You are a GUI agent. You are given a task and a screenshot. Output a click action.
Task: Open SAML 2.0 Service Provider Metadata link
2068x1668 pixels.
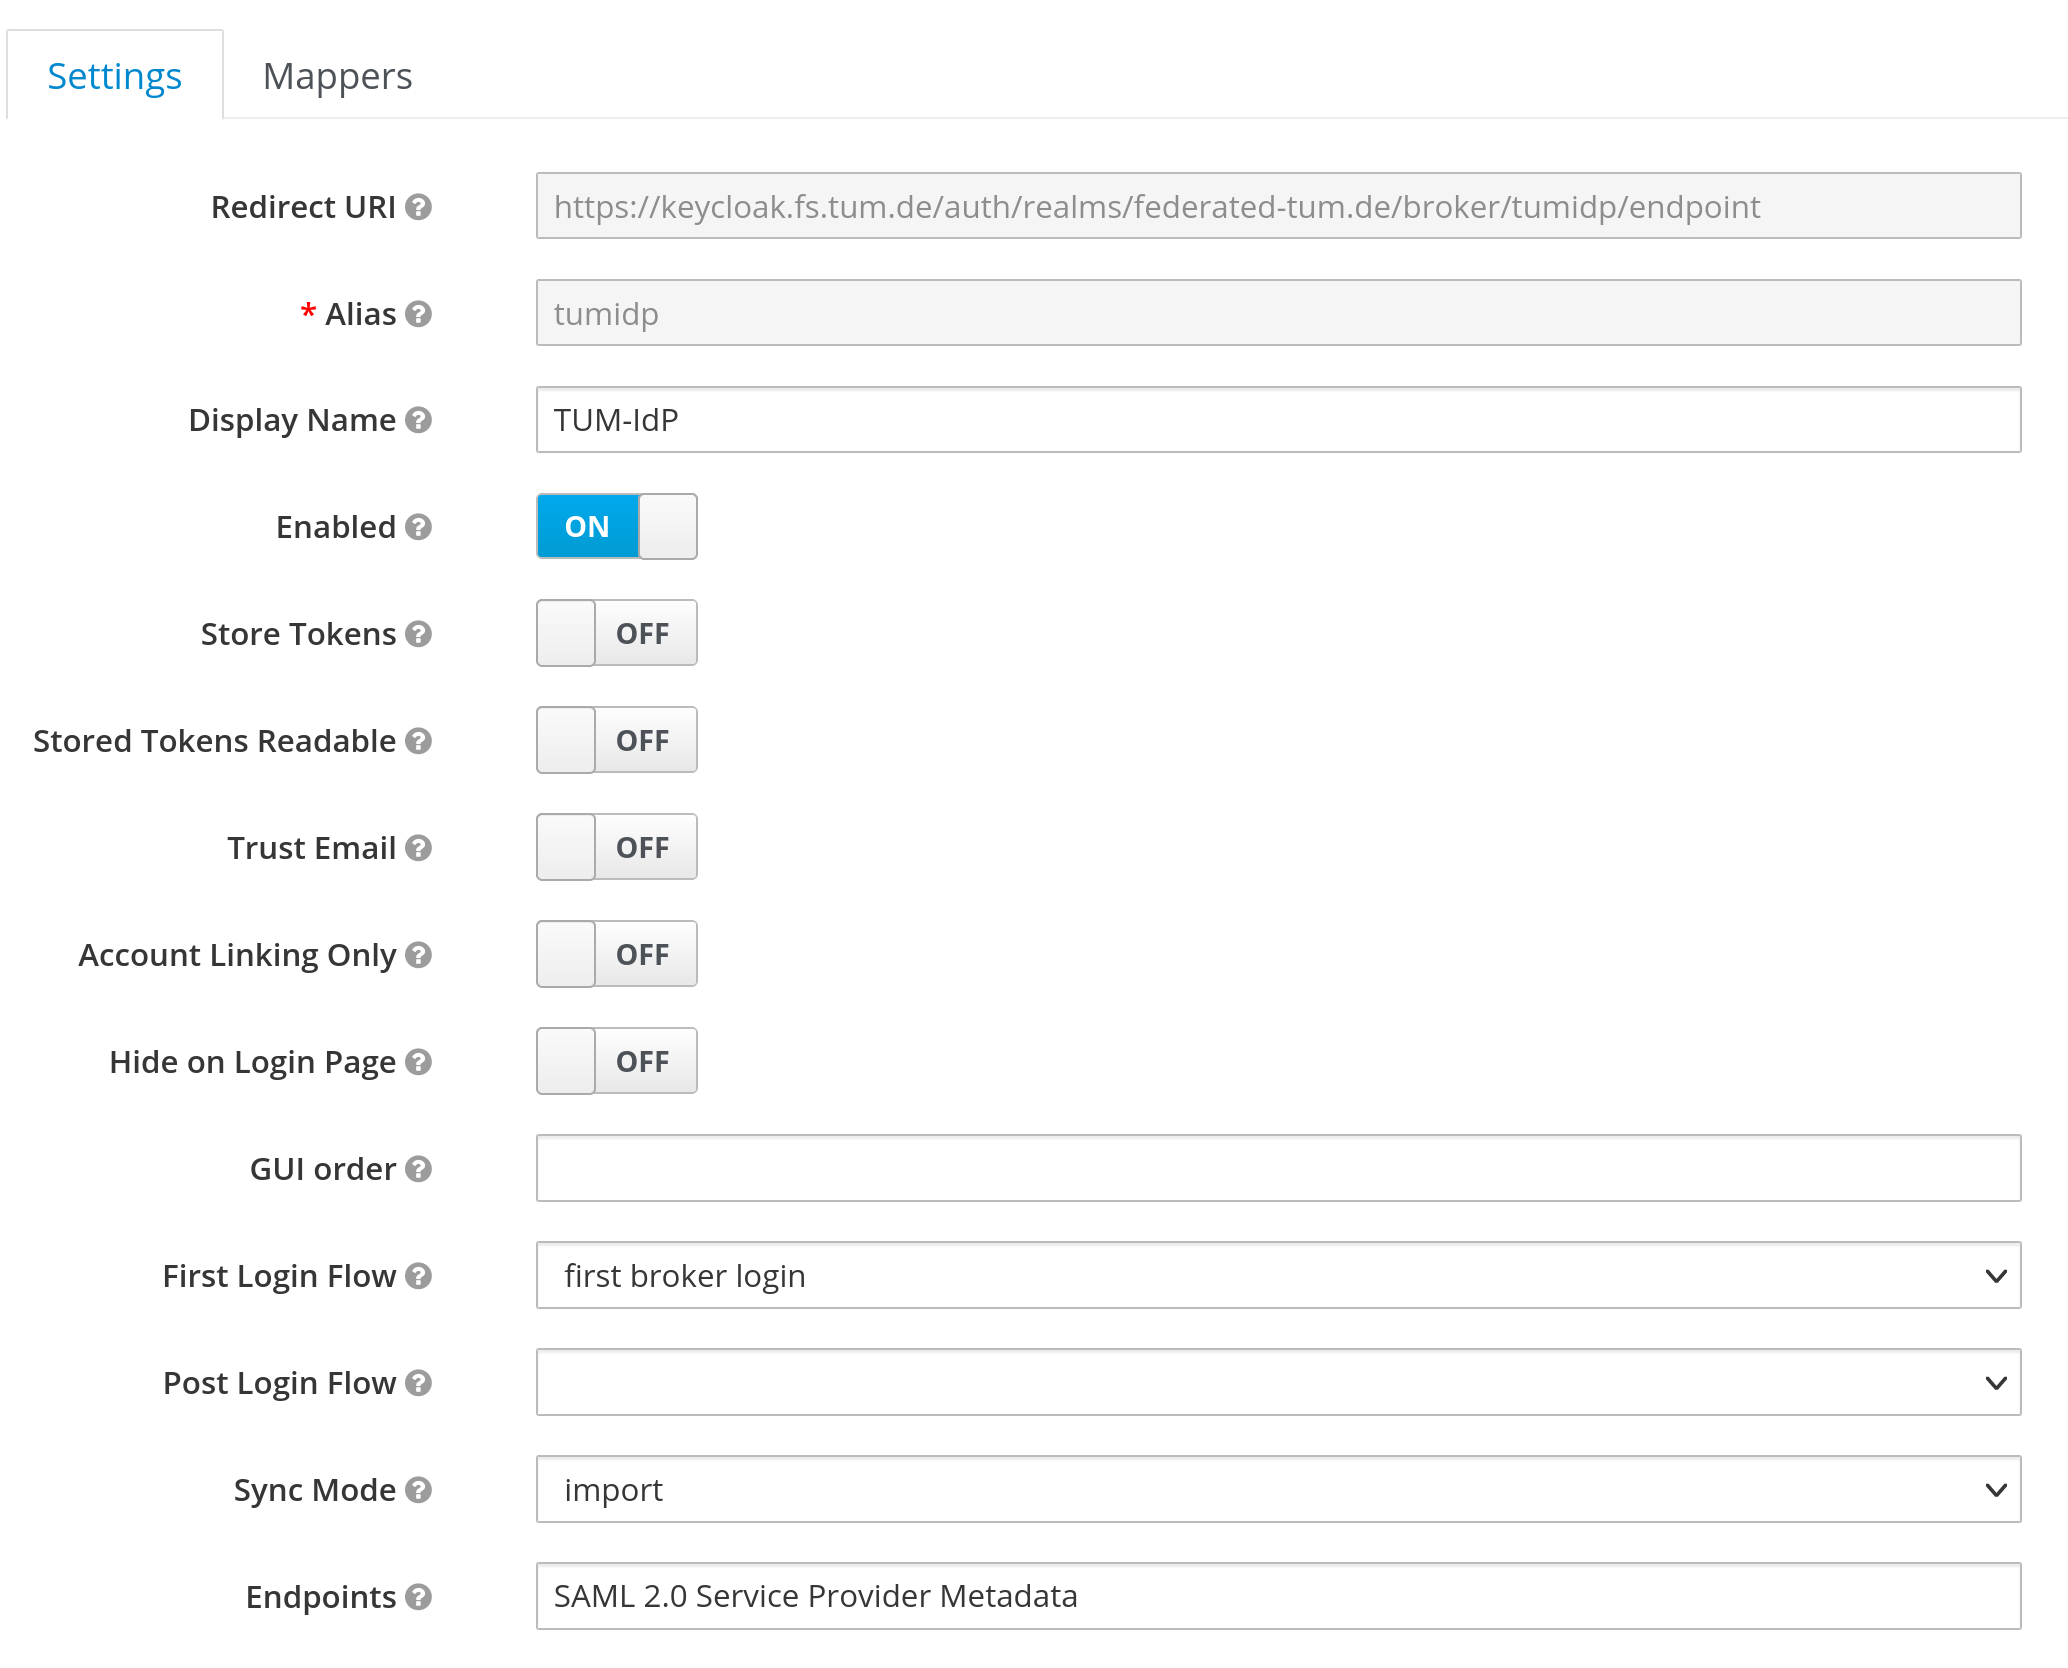[815, 1596]
